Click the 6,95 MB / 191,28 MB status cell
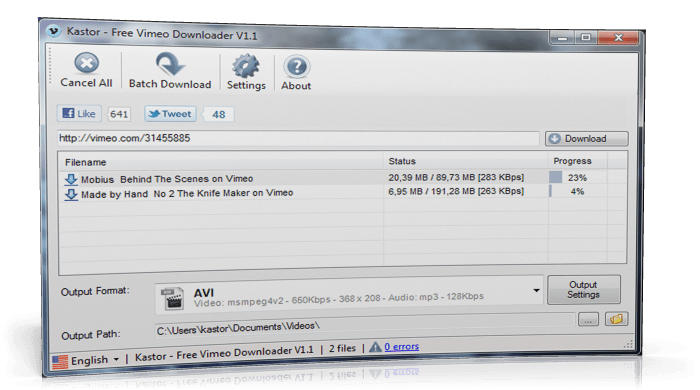The width and height of the screenshot is (700, 390). (456, 191)
